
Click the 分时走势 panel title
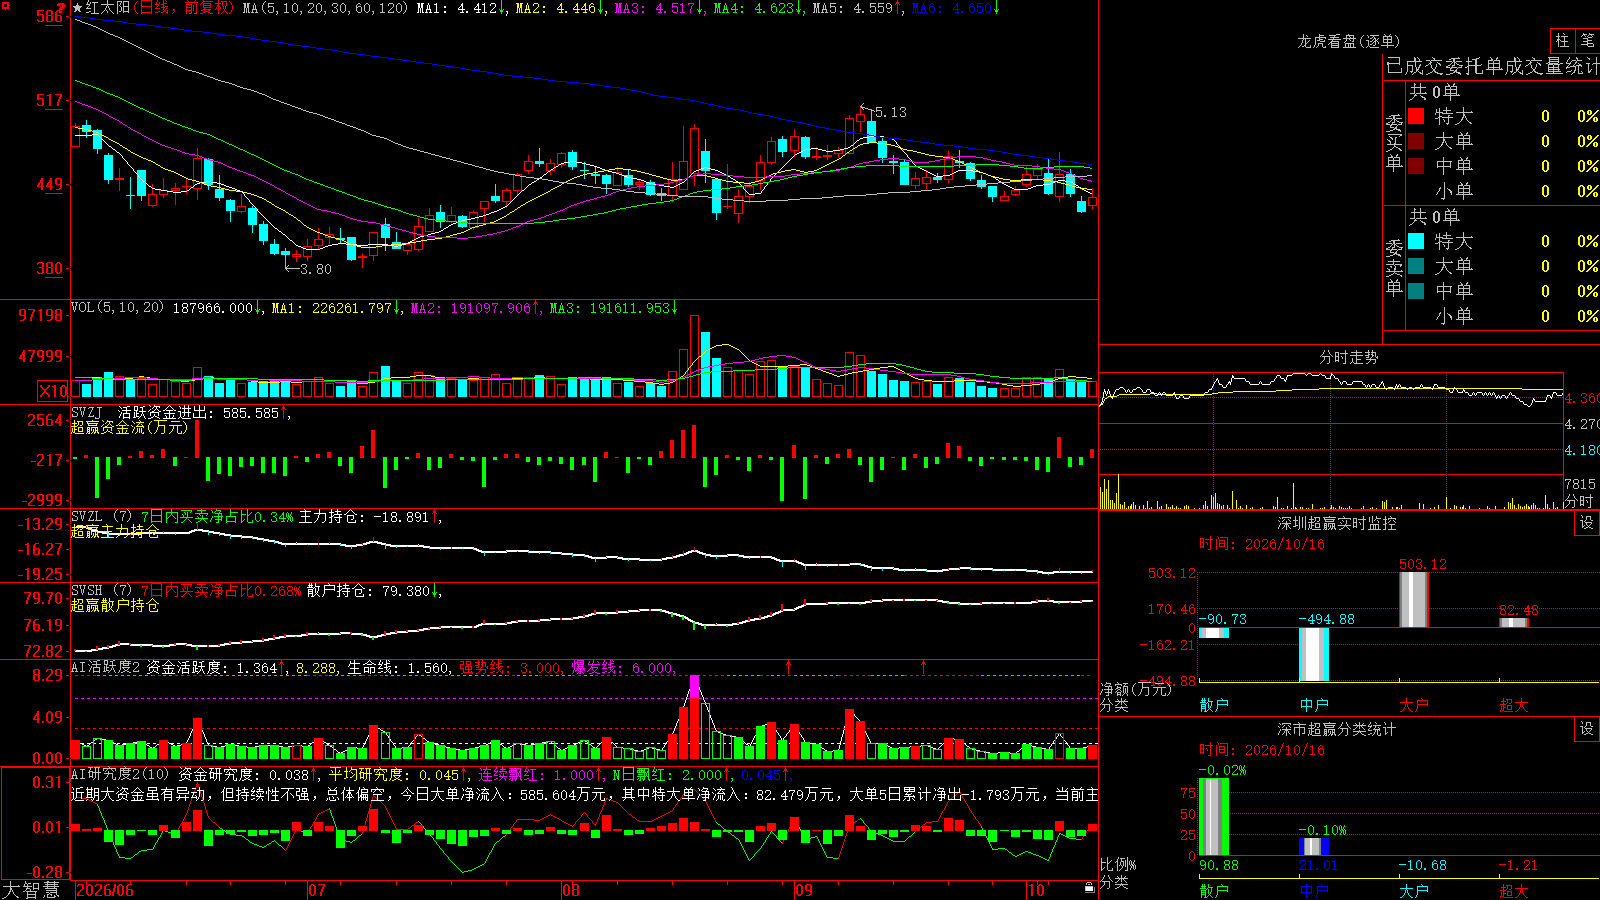(x=1349, y=357)
